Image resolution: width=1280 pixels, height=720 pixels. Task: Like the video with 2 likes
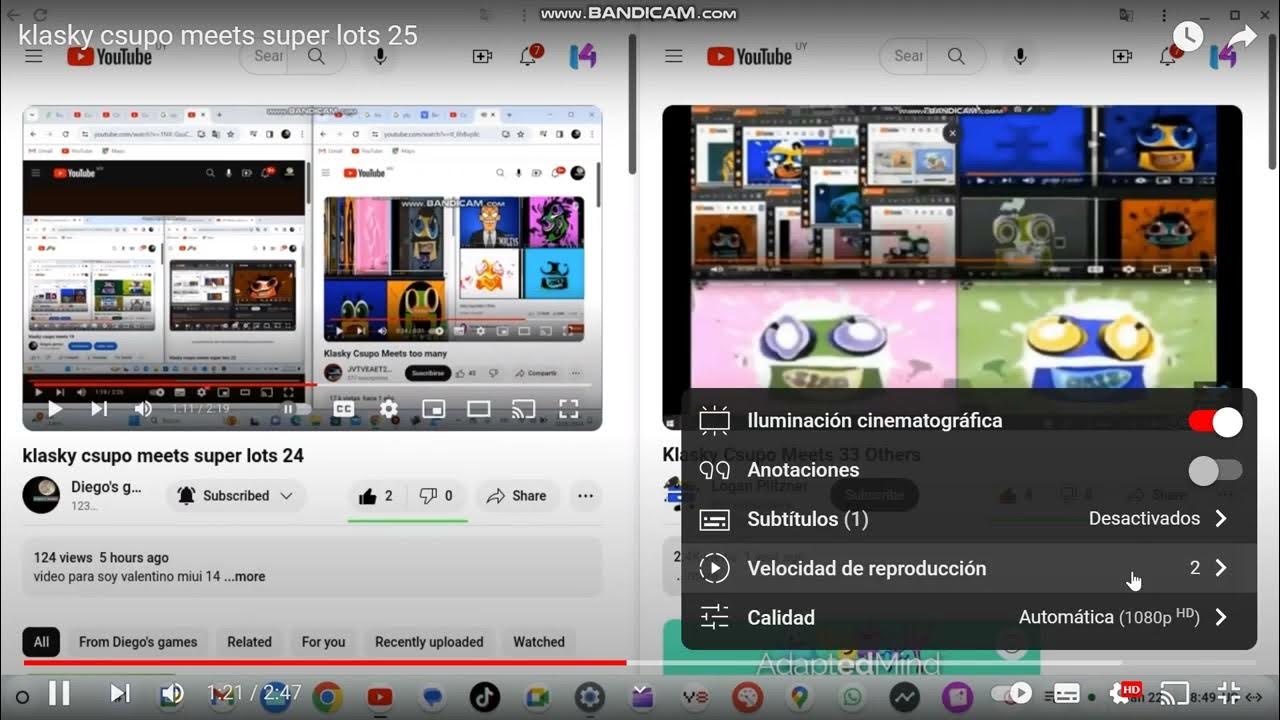tap(375, 496)
